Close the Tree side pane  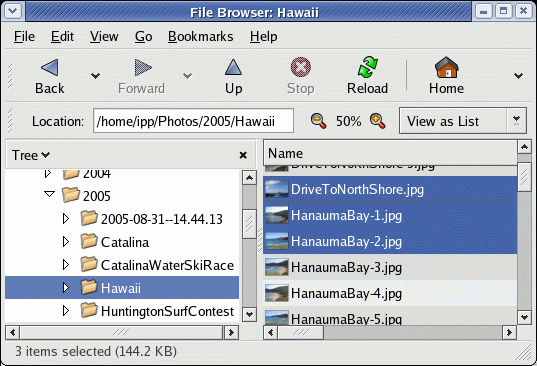tap(243, 155)
